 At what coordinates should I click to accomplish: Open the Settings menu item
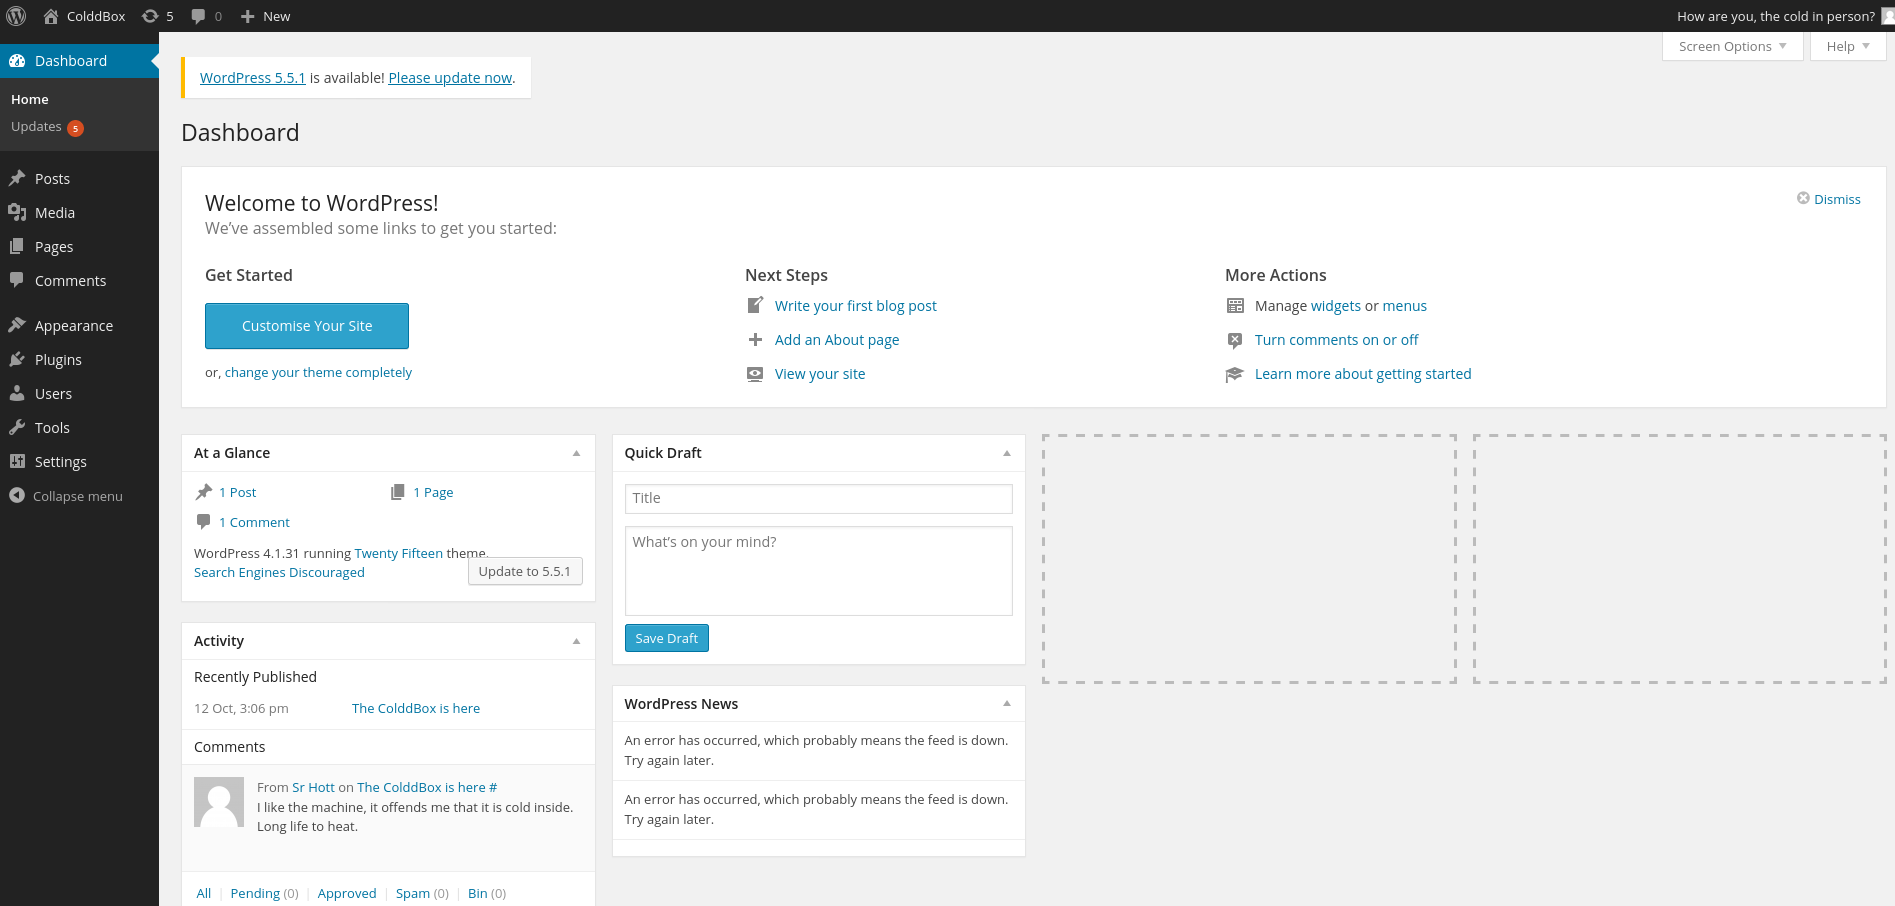pyautogui.click(x=60, y=462)
